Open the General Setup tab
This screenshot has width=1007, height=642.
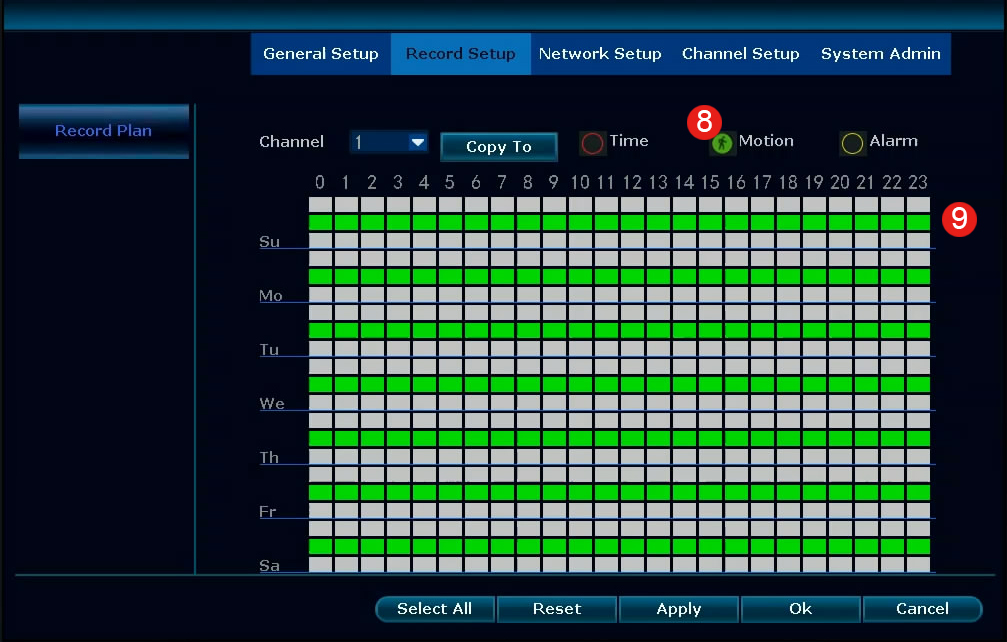[320, 54]
